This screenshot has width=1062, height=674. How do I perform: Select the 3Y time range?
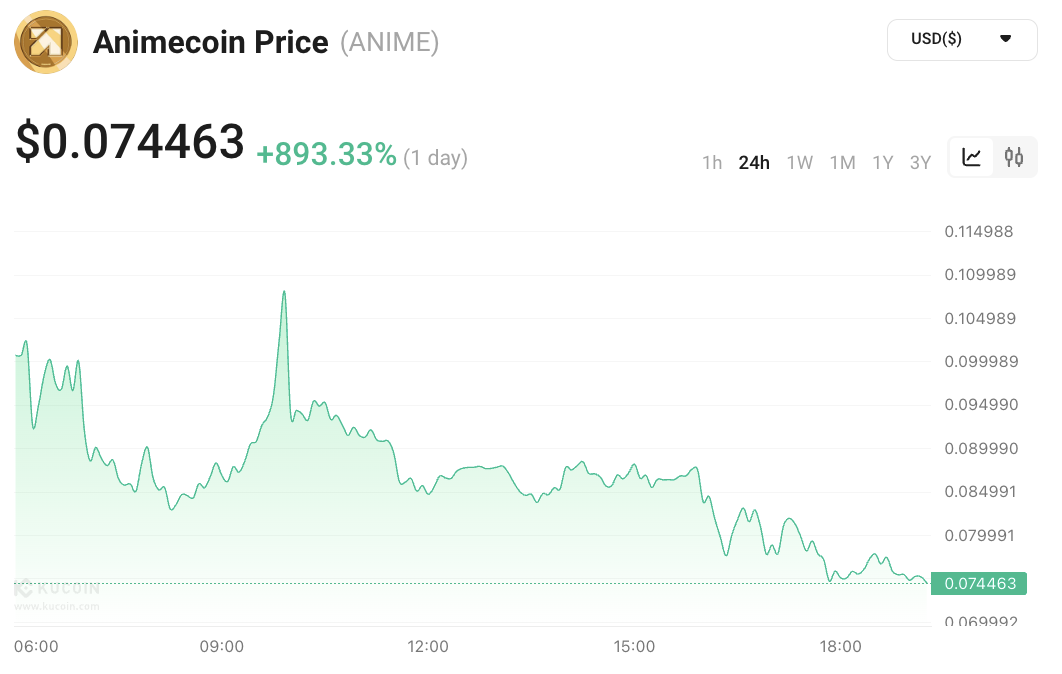pyautogui.click(x=920, y=163)
